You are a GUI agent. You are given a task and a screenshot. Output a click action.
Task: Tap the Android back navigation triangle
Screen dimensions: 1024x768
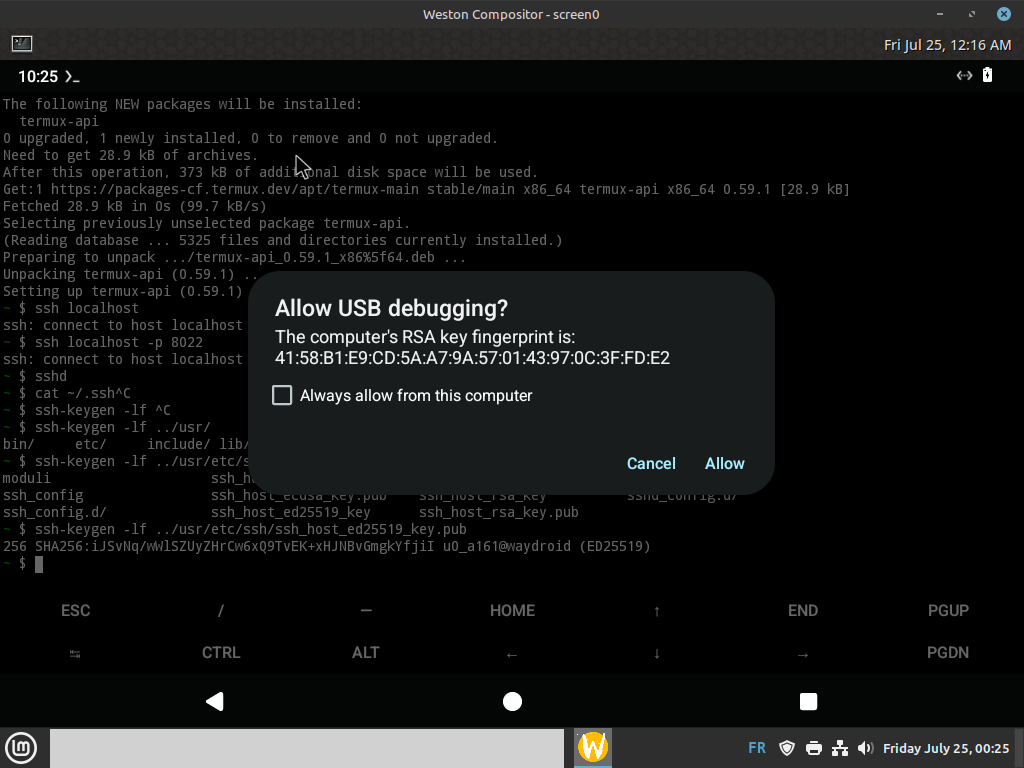coord(214,701)
